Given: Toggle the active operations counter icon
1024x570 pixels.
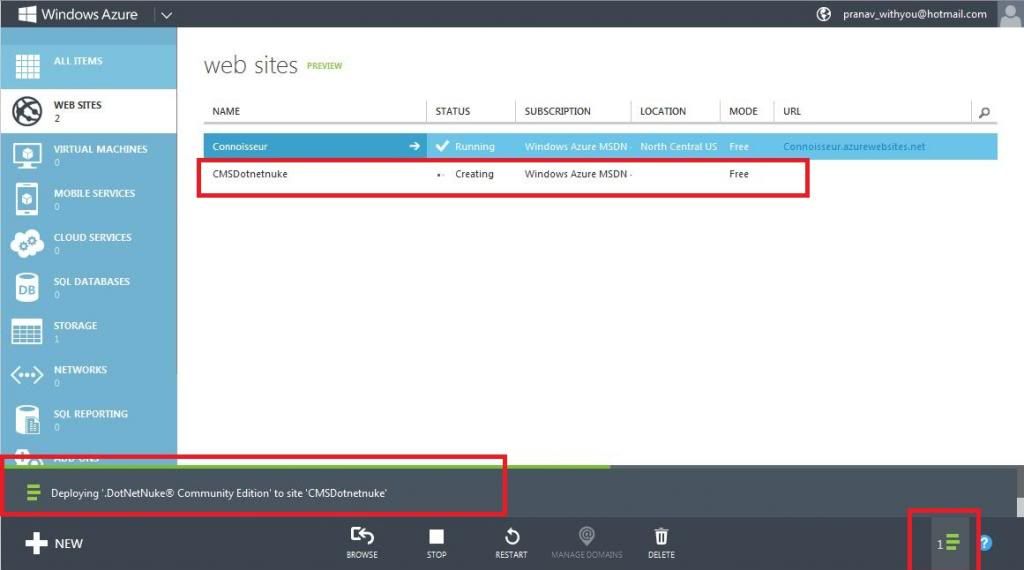Looking at the screenshot, I should pos(948,543).
